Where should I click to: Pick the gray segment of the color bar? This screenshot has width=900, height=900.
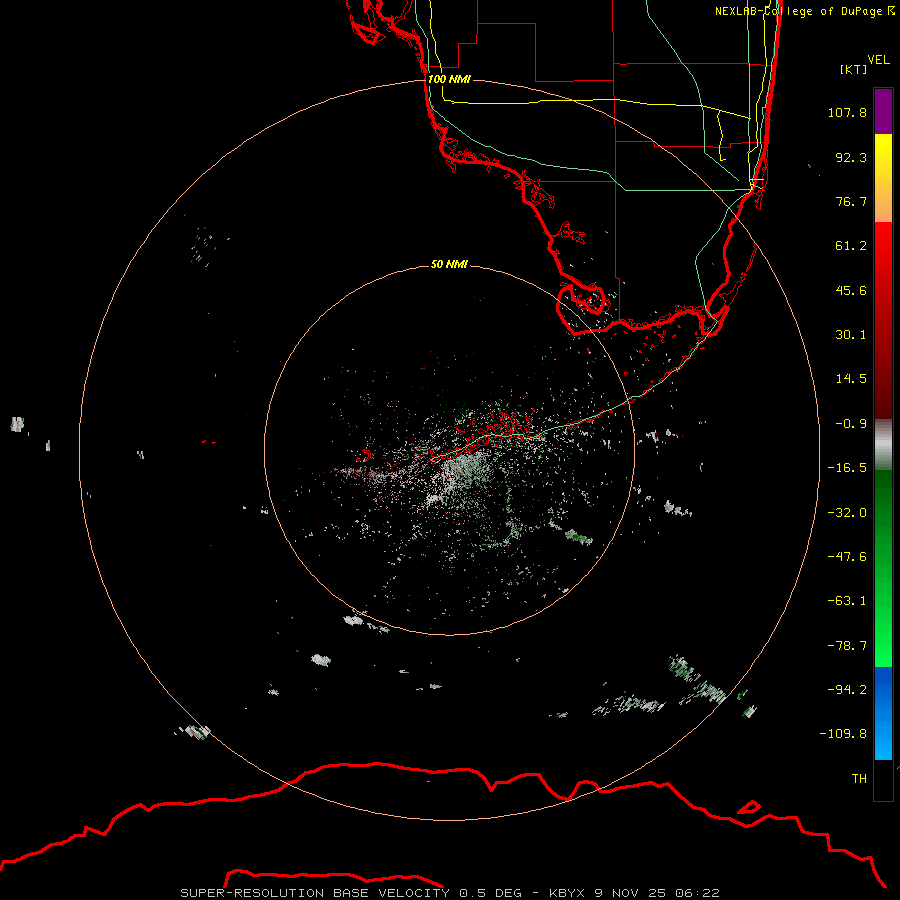coord(883,445)
